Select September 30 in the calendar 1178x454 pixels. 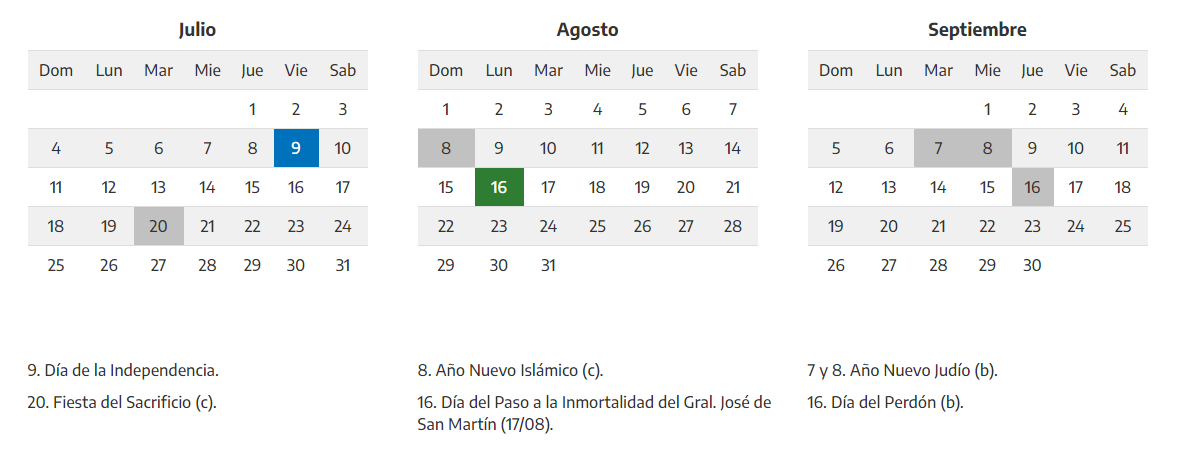1032,265
